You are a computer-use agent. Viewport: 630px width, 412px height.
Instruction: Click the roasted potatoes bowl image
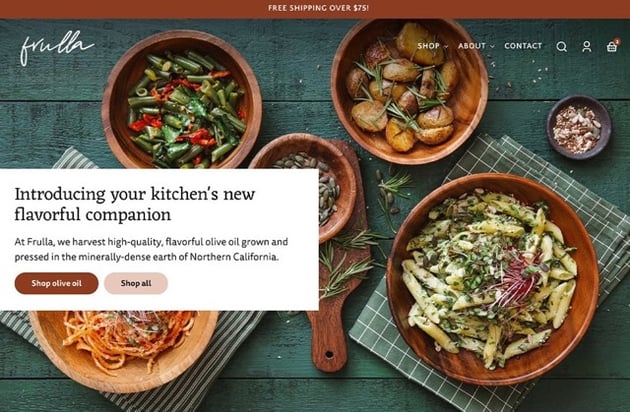409,92
